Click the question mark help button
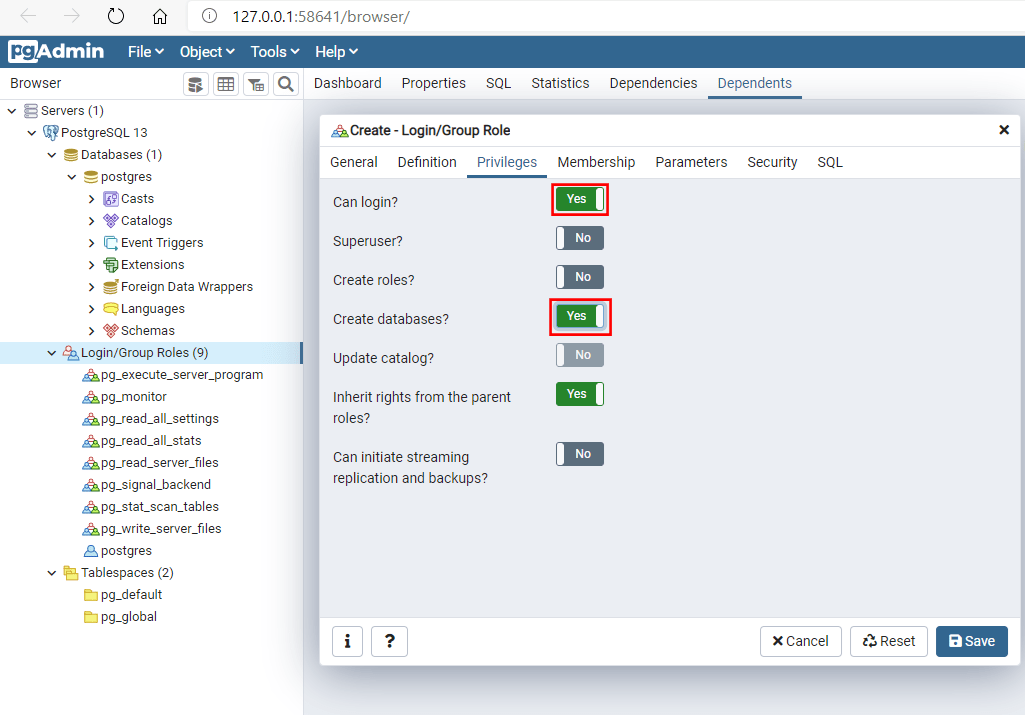Image resolution: width=1025 pixels, height=715 pixels. [389, 641]
